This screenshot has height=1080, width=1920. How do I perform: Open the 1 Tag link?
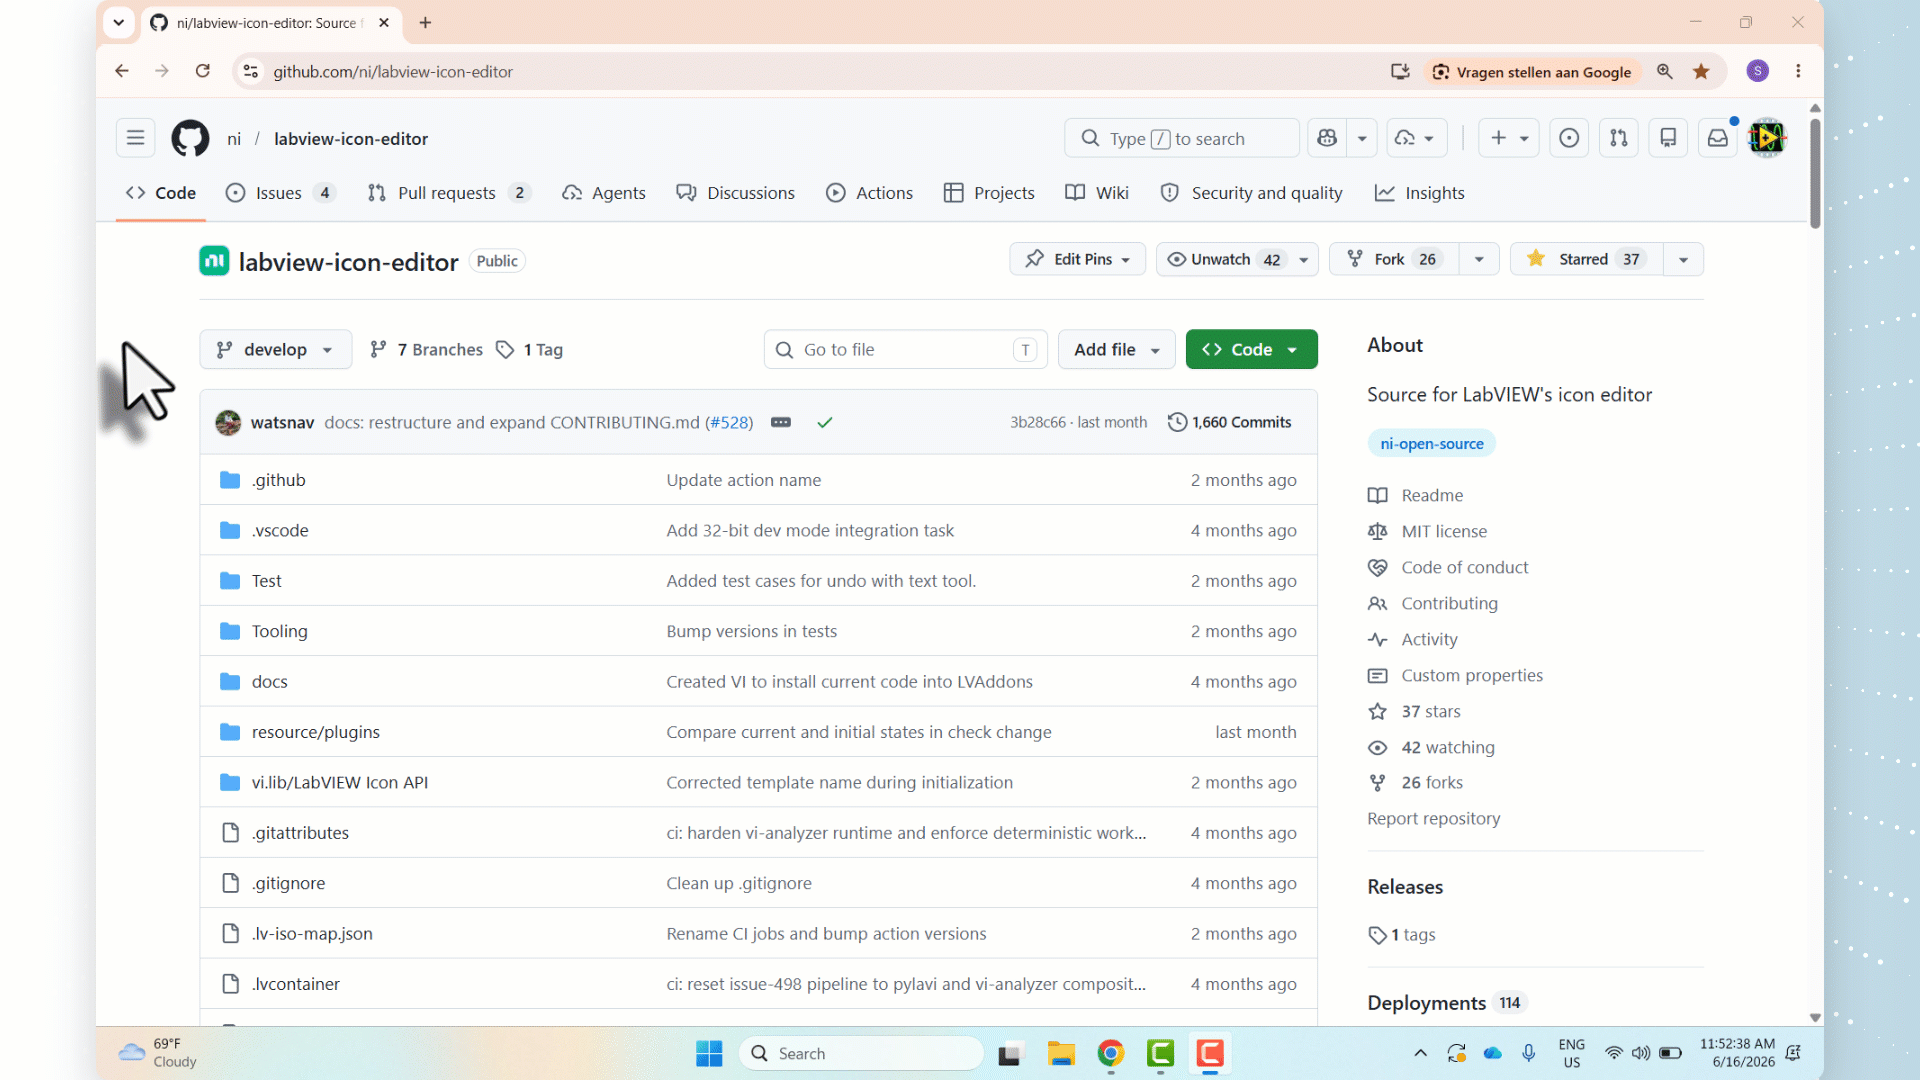(530, 349)
